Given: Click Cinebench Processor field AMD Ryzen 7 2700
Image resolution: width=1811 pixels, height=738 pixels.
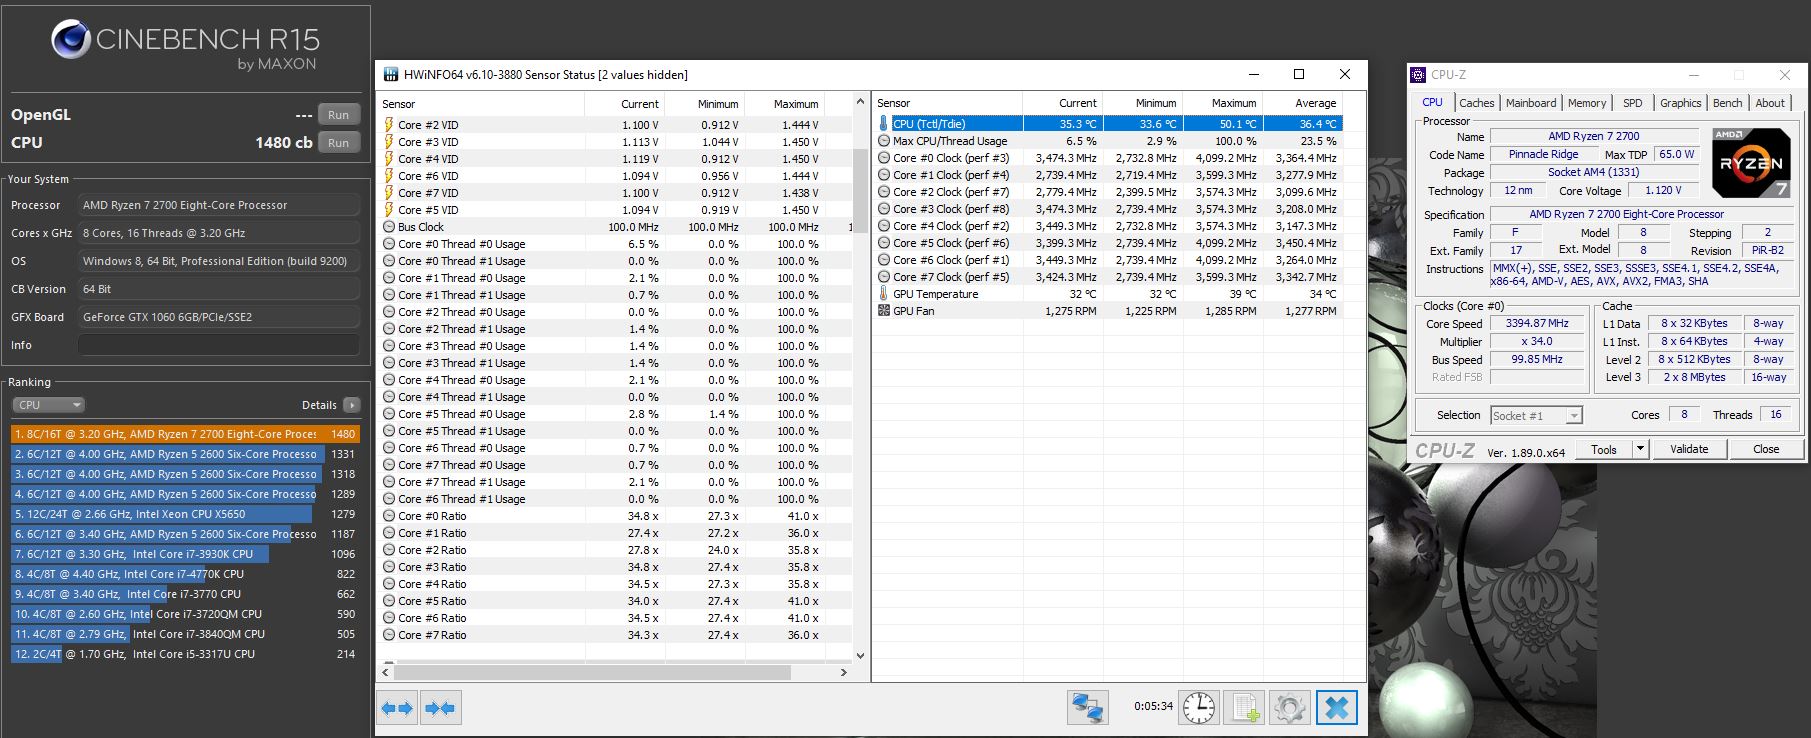Looking at the screenshot, I should [x=218, y=205].
